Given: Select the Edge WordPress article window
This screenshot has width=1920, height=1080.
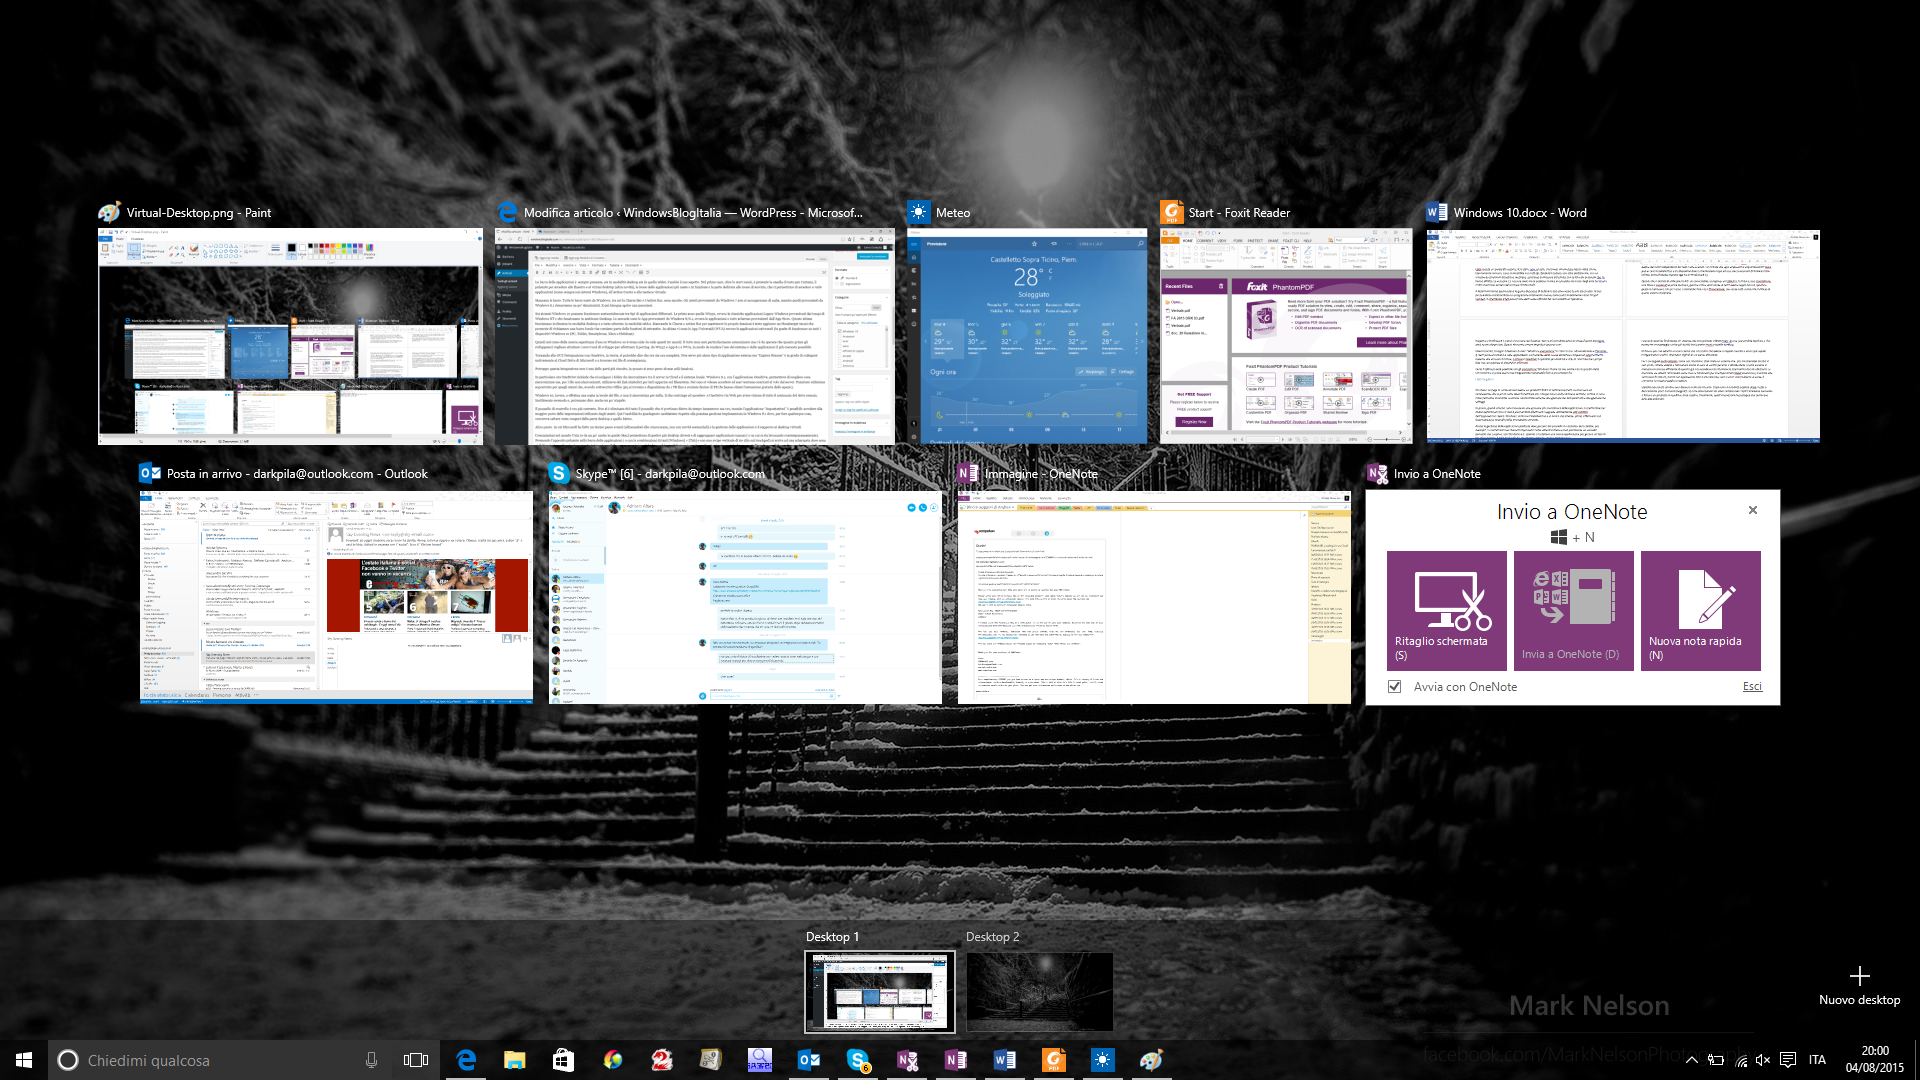Looking at the screenshot, I should point(696,336).
